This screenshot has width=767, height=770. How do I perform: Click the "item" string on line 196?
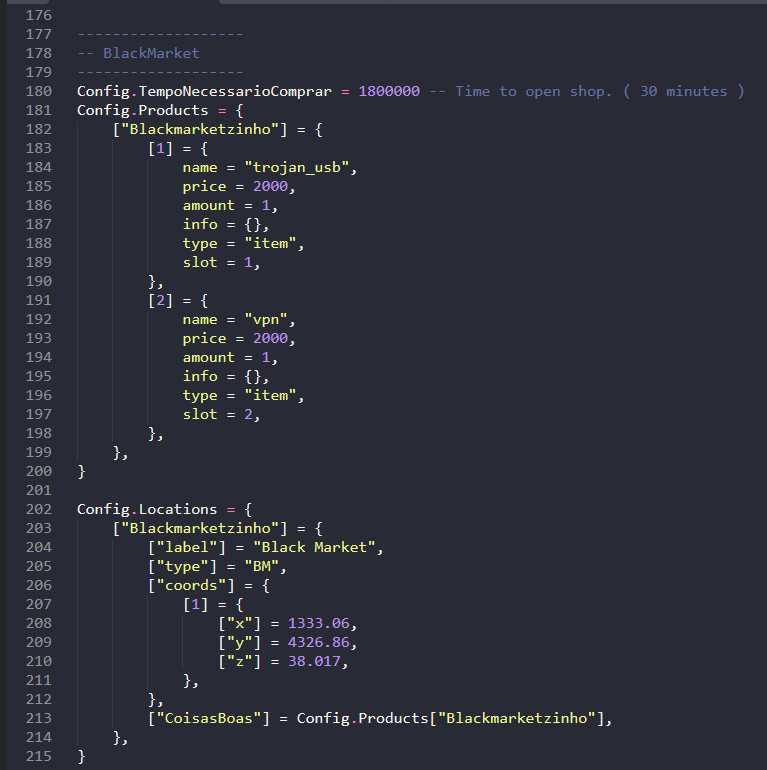click(271, 395)
